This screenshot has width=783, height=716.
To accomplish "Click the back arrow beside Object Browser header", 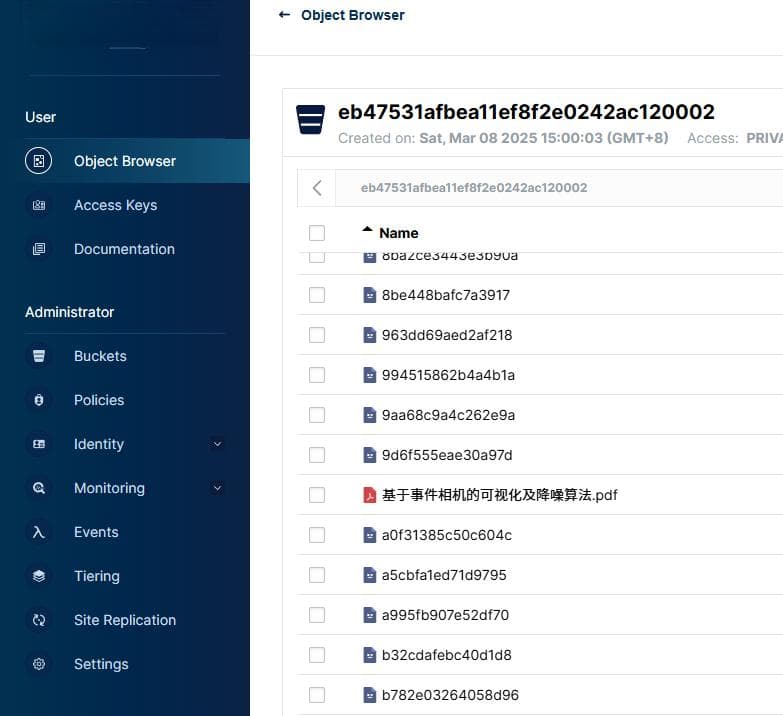I will coord(284,15).
